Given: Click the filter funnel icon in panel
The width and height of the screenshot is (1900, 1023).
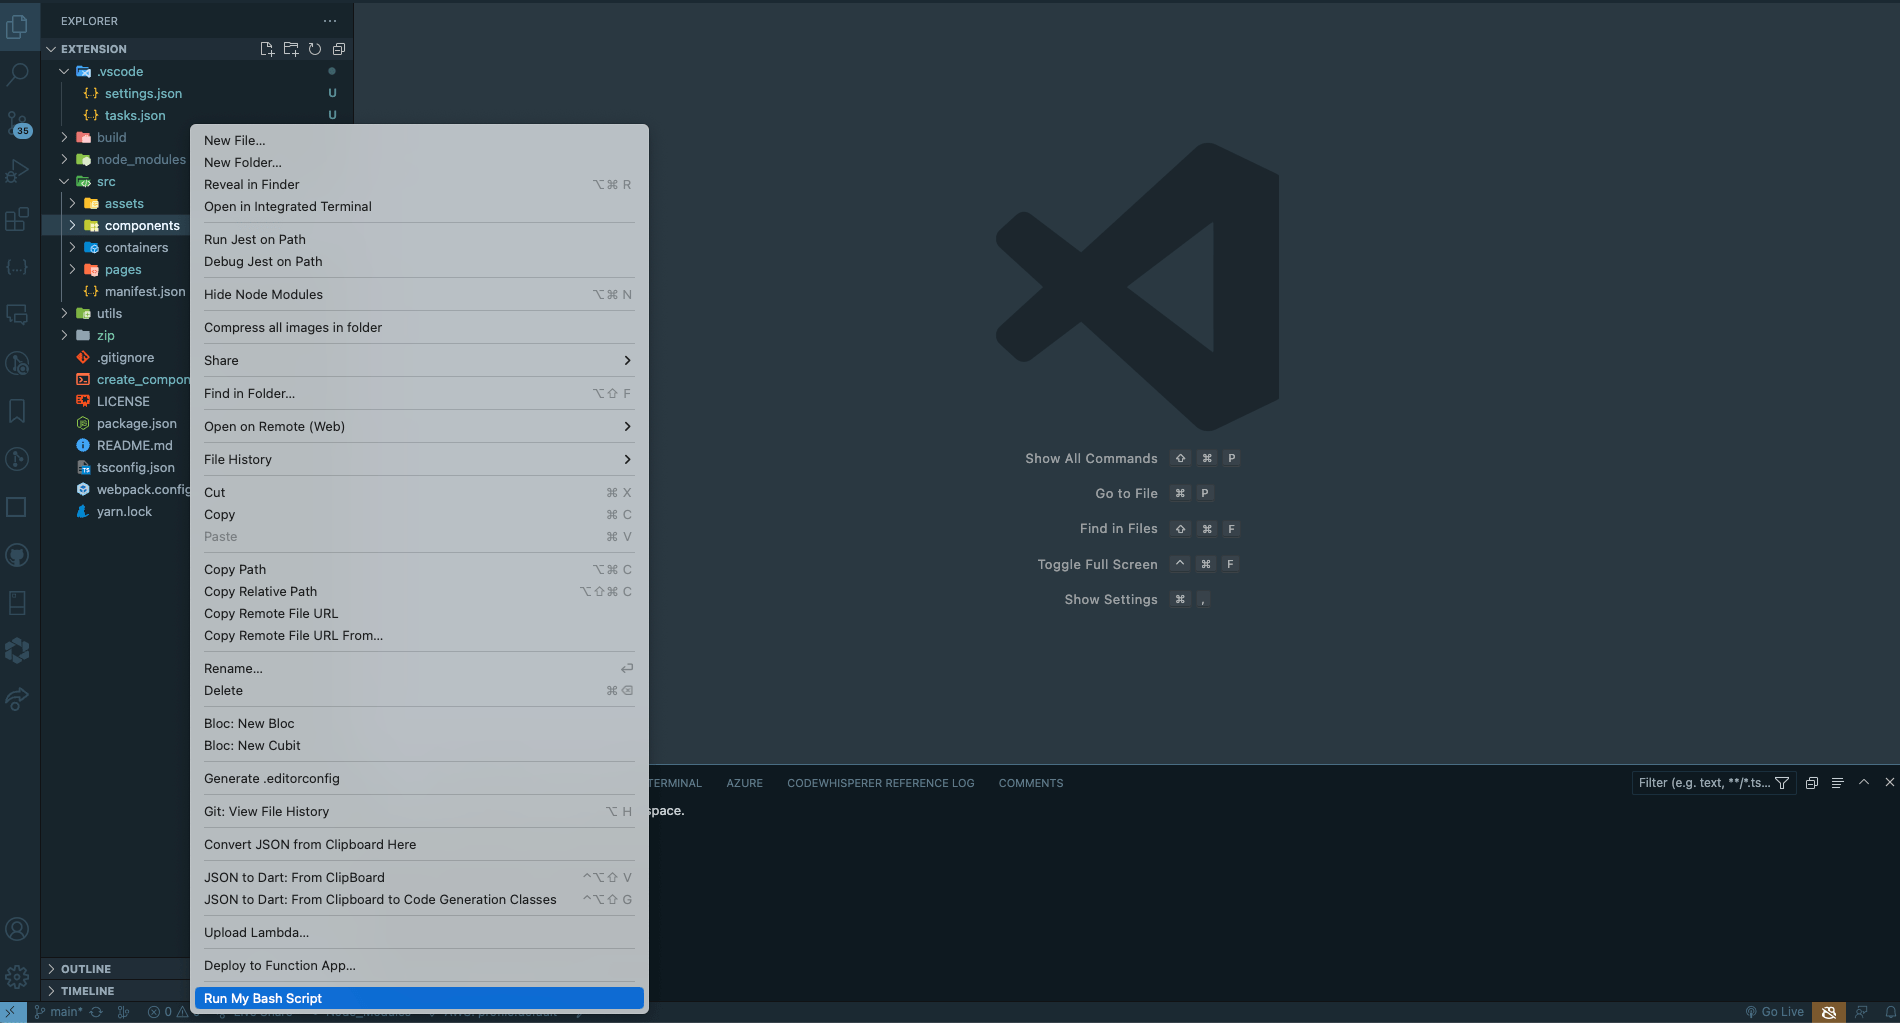Looking at the screenshot, I should point(1782,783).
